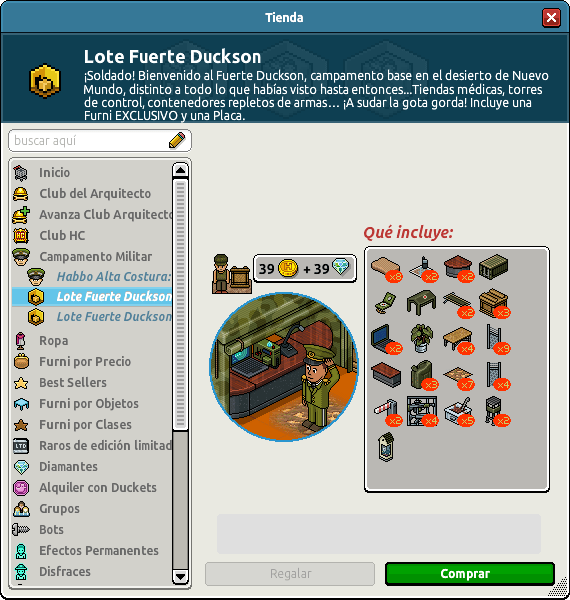Select the green military container icon

tap(493, 266)
